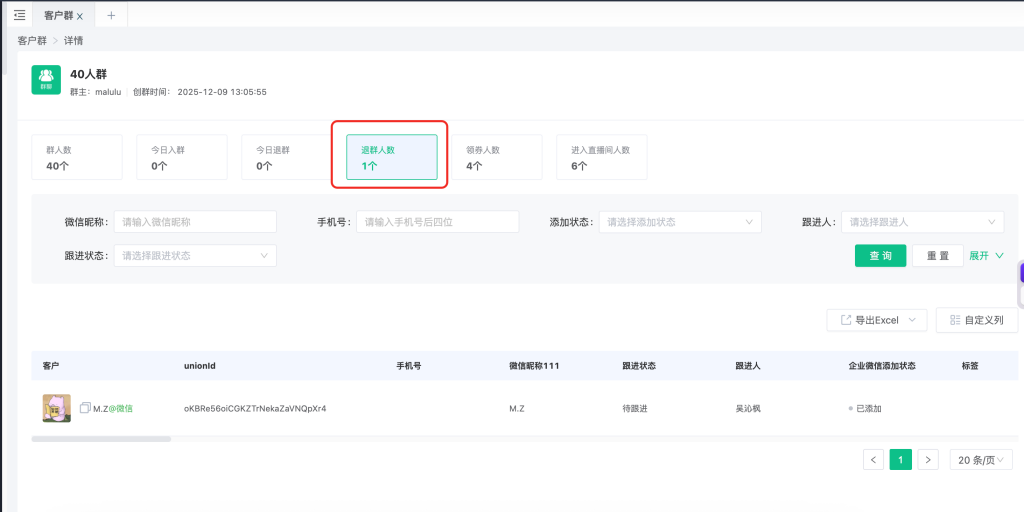Click the 微信昵称 input field
The height and width of the screenshot is (512, 1024).
(194, 222)
